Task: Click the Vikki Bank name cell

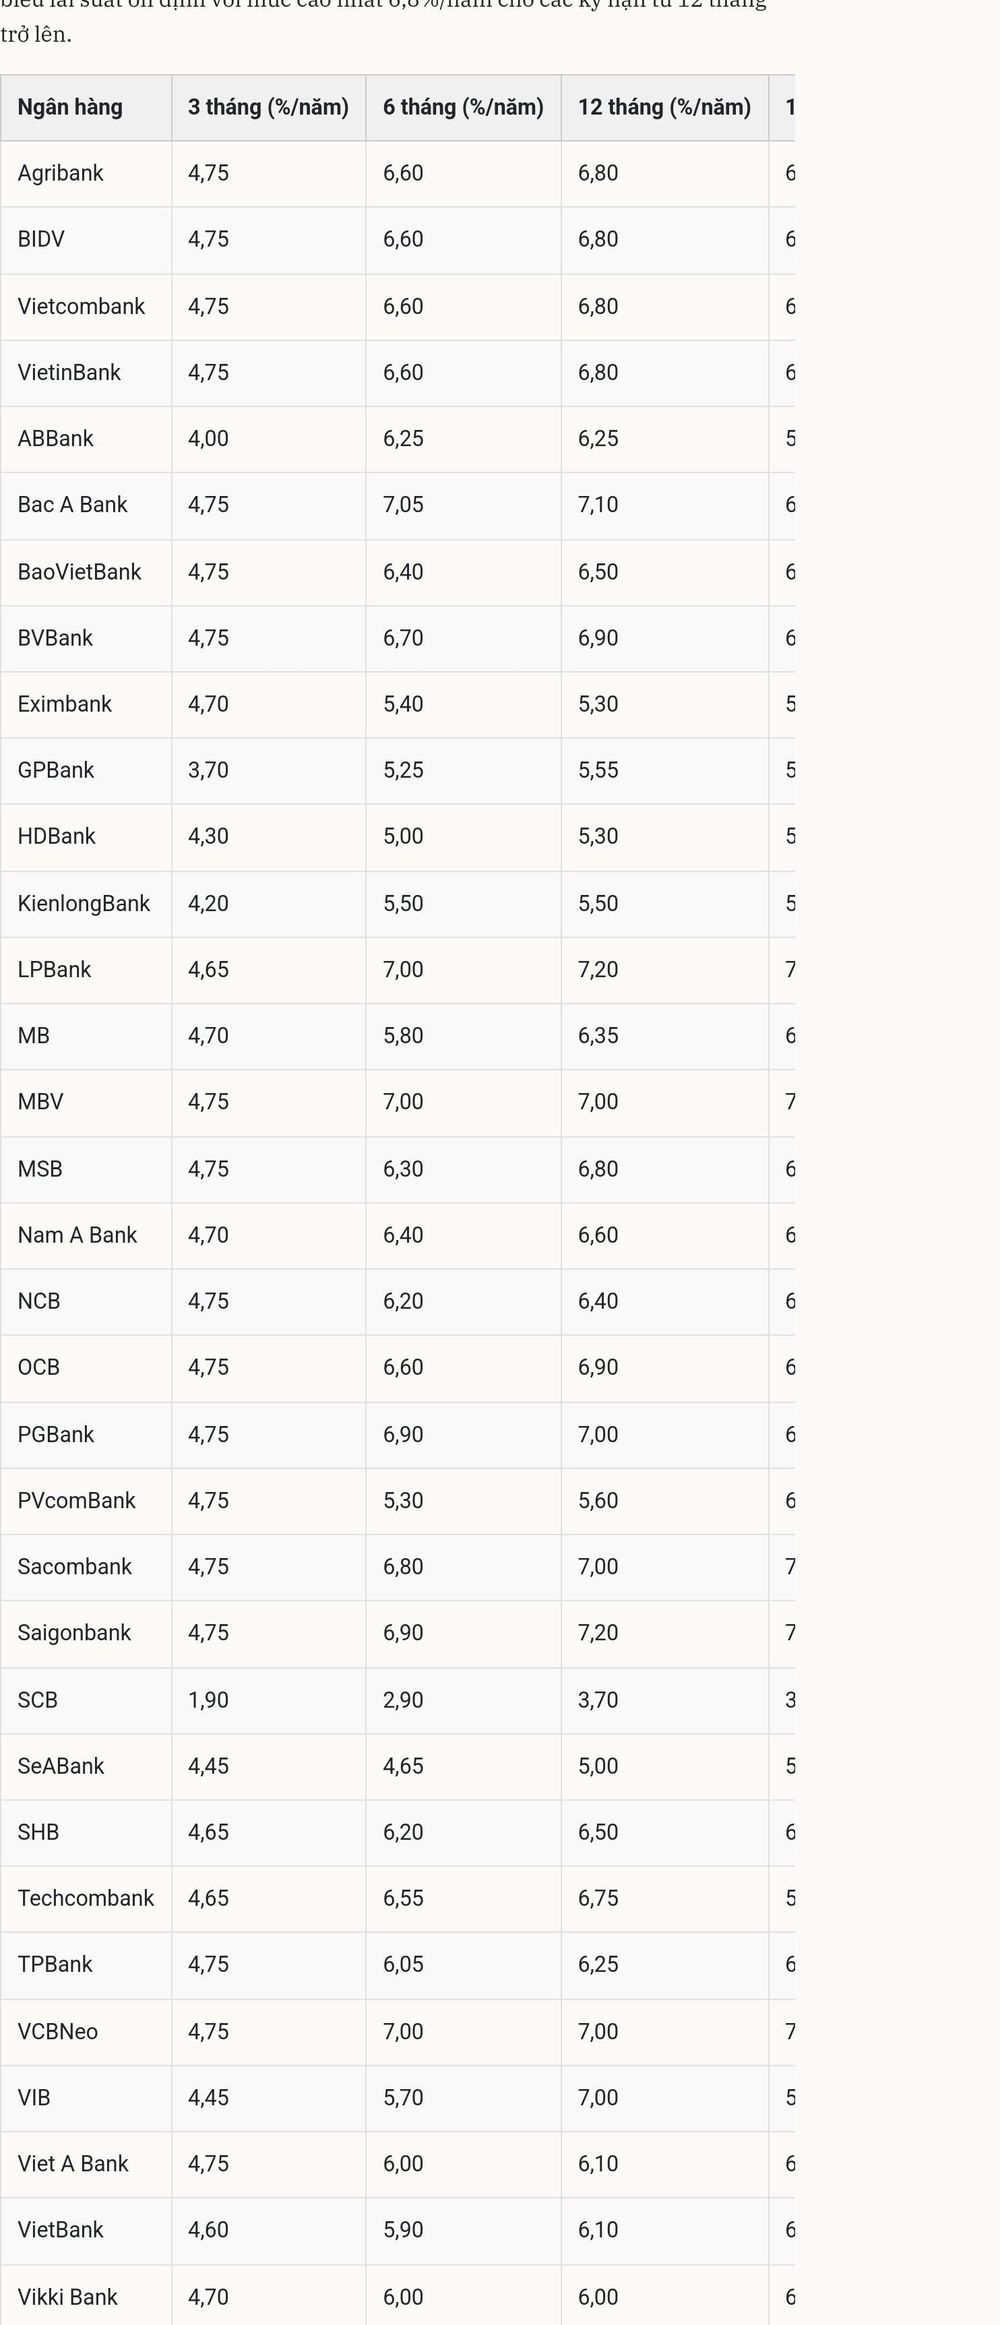Action: 86,2296
